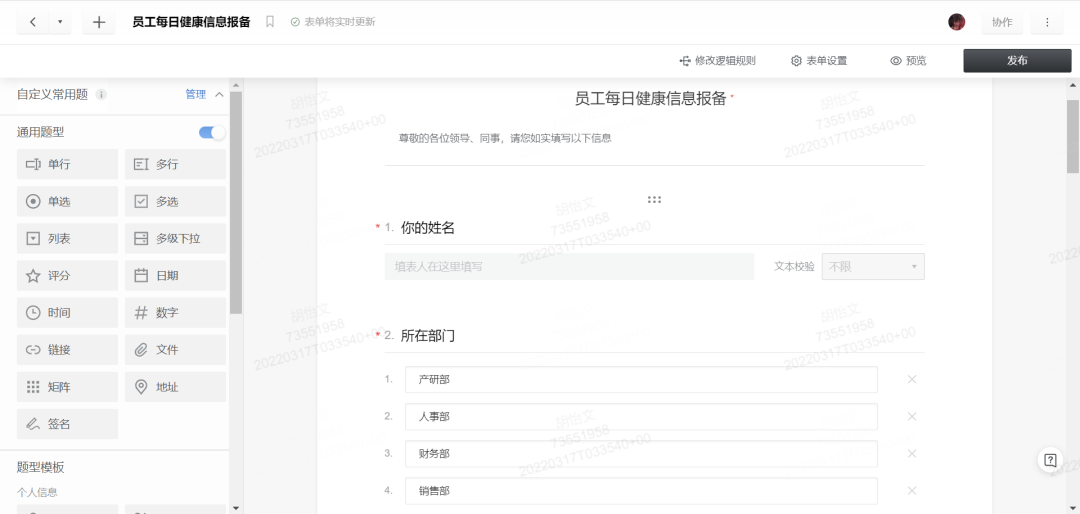Add a 时间 time question
The image size is (1080, 514).
point(68,313)
